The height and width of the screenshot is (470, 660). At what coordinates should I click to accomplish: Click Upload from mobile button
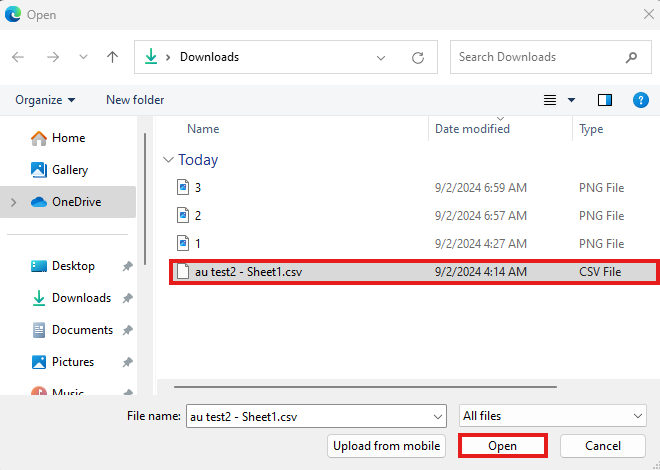[x=386, y=446]
